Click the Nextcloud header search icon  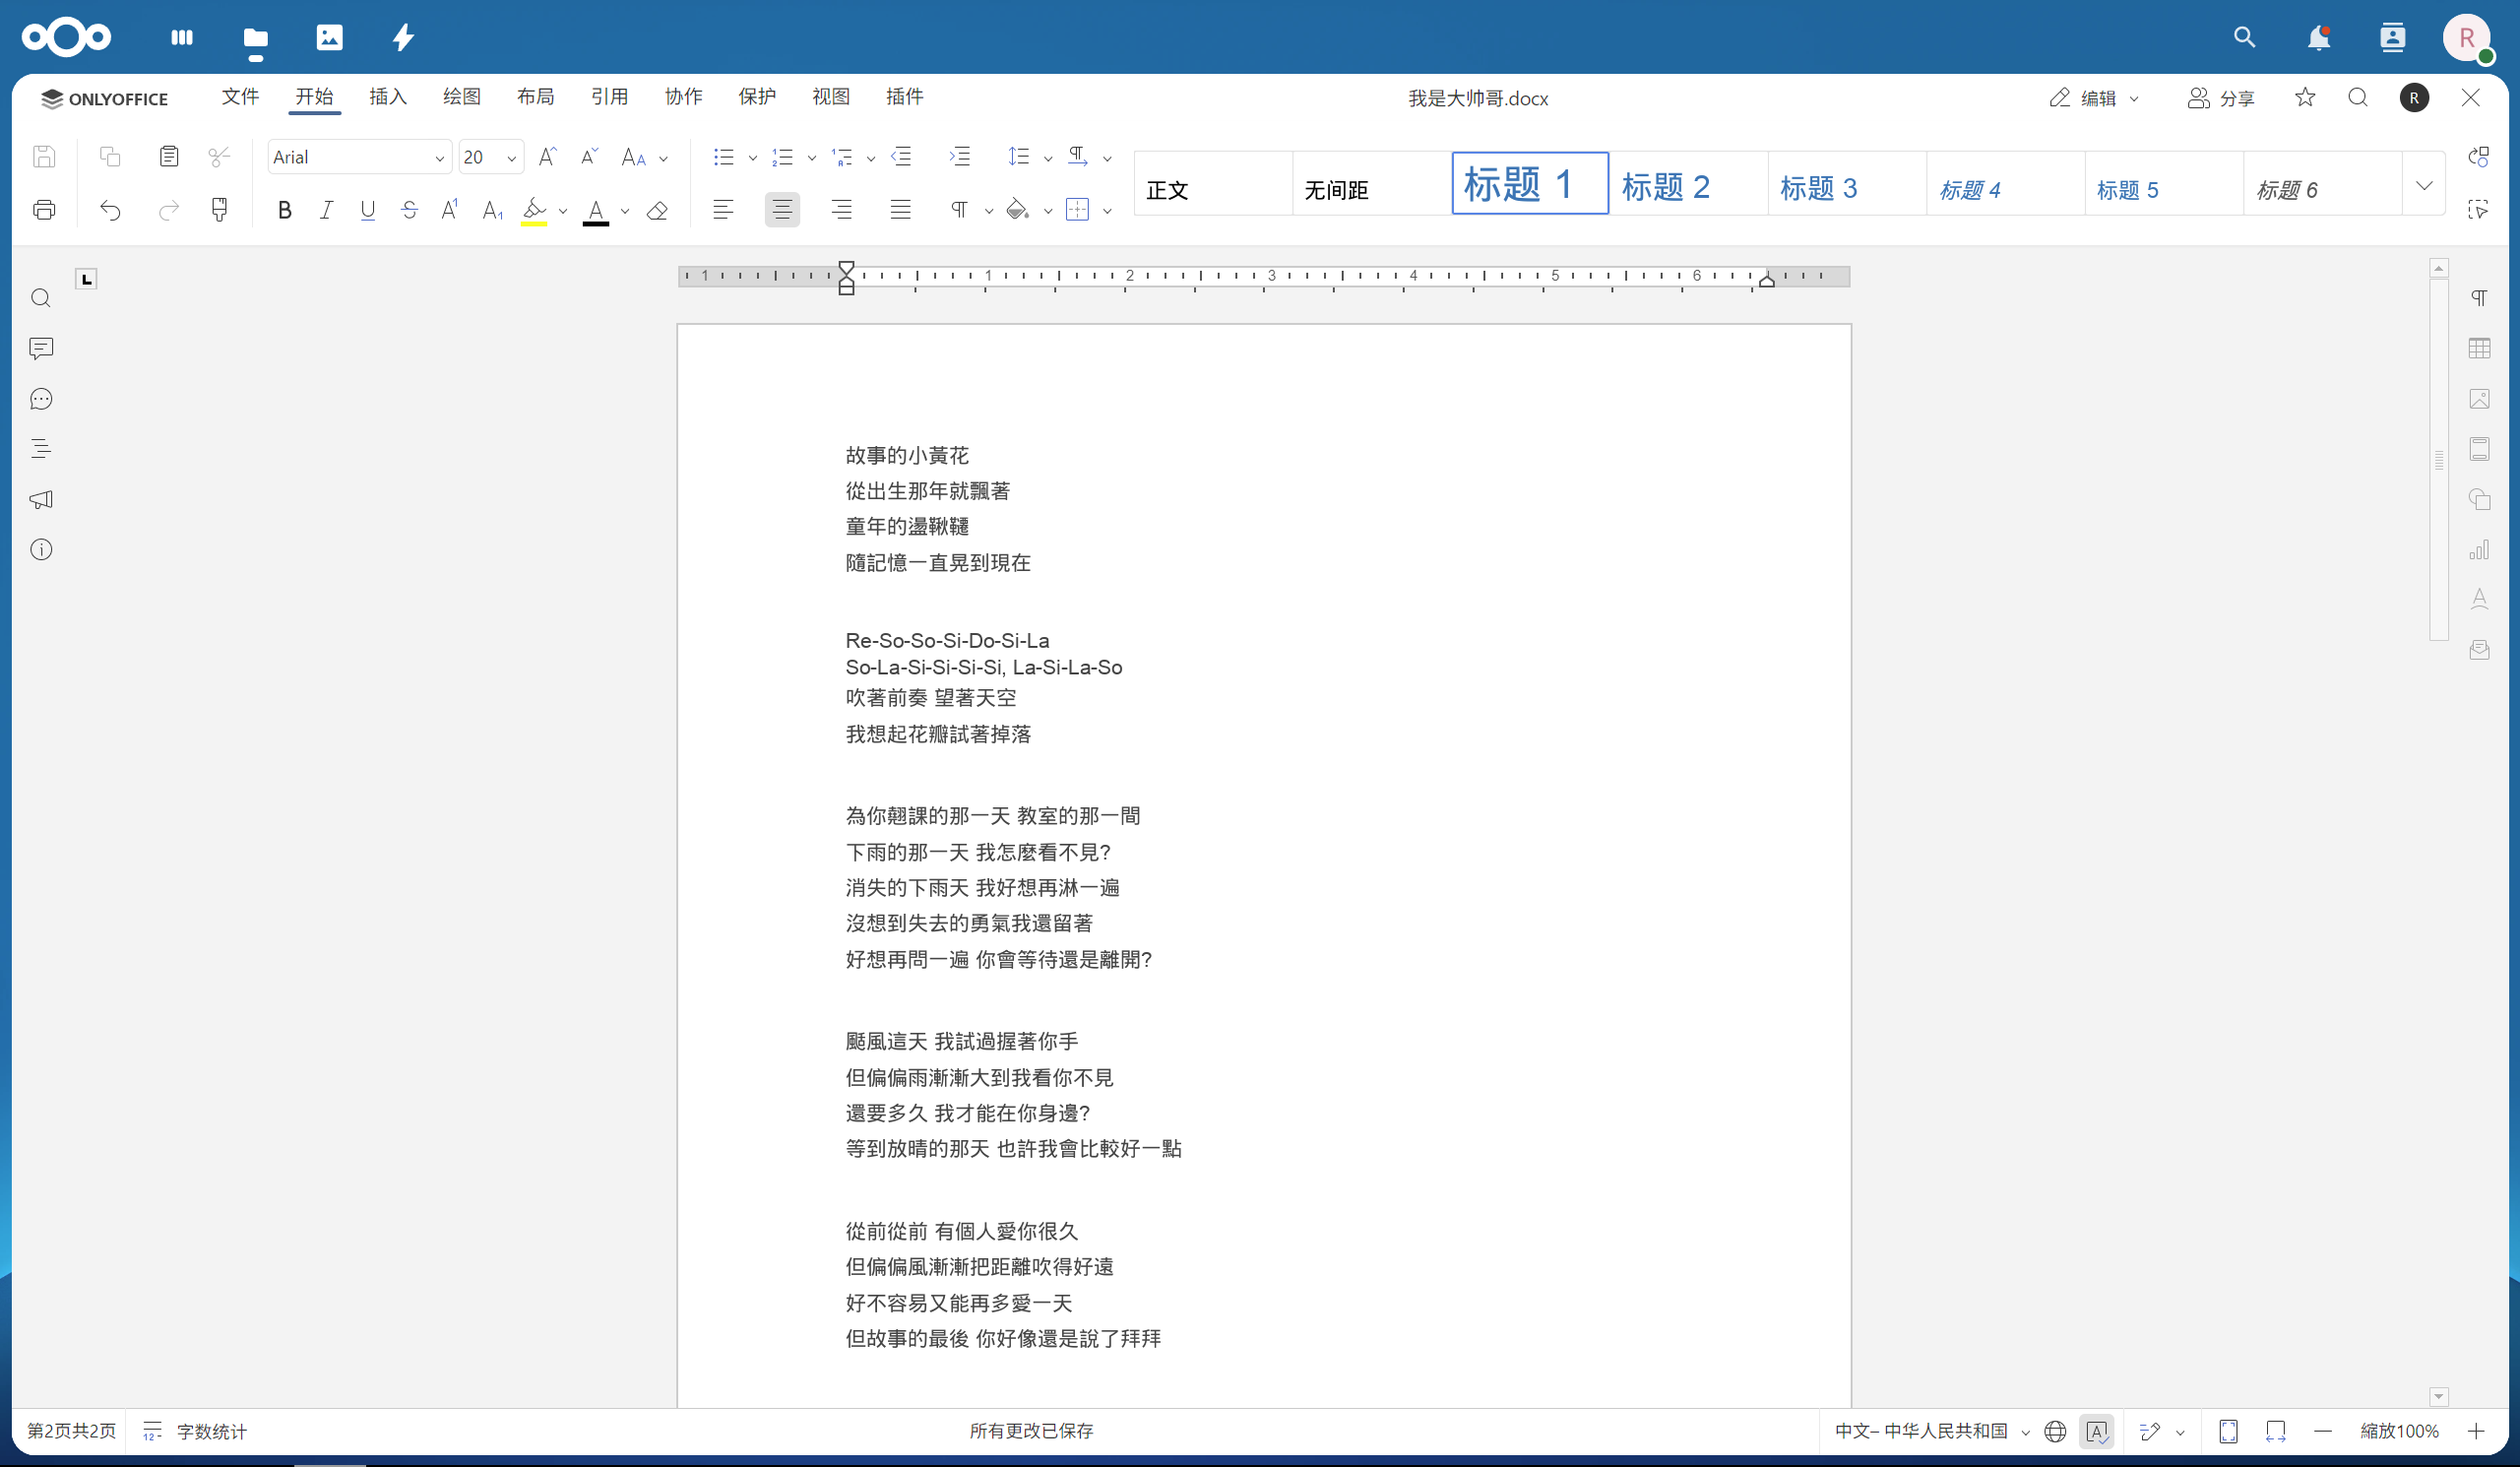coord(2245,38)
